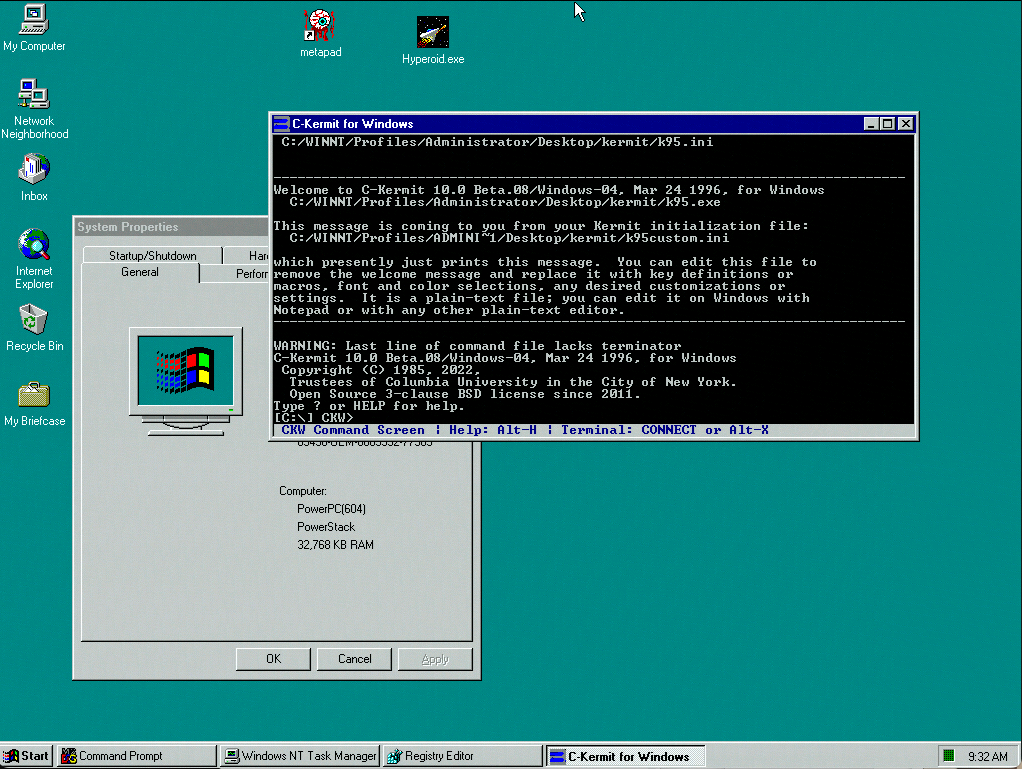Click the 'Computer:' label in System Properties
This screenshot has width=1022, height=769.
(x=303, y=491)
